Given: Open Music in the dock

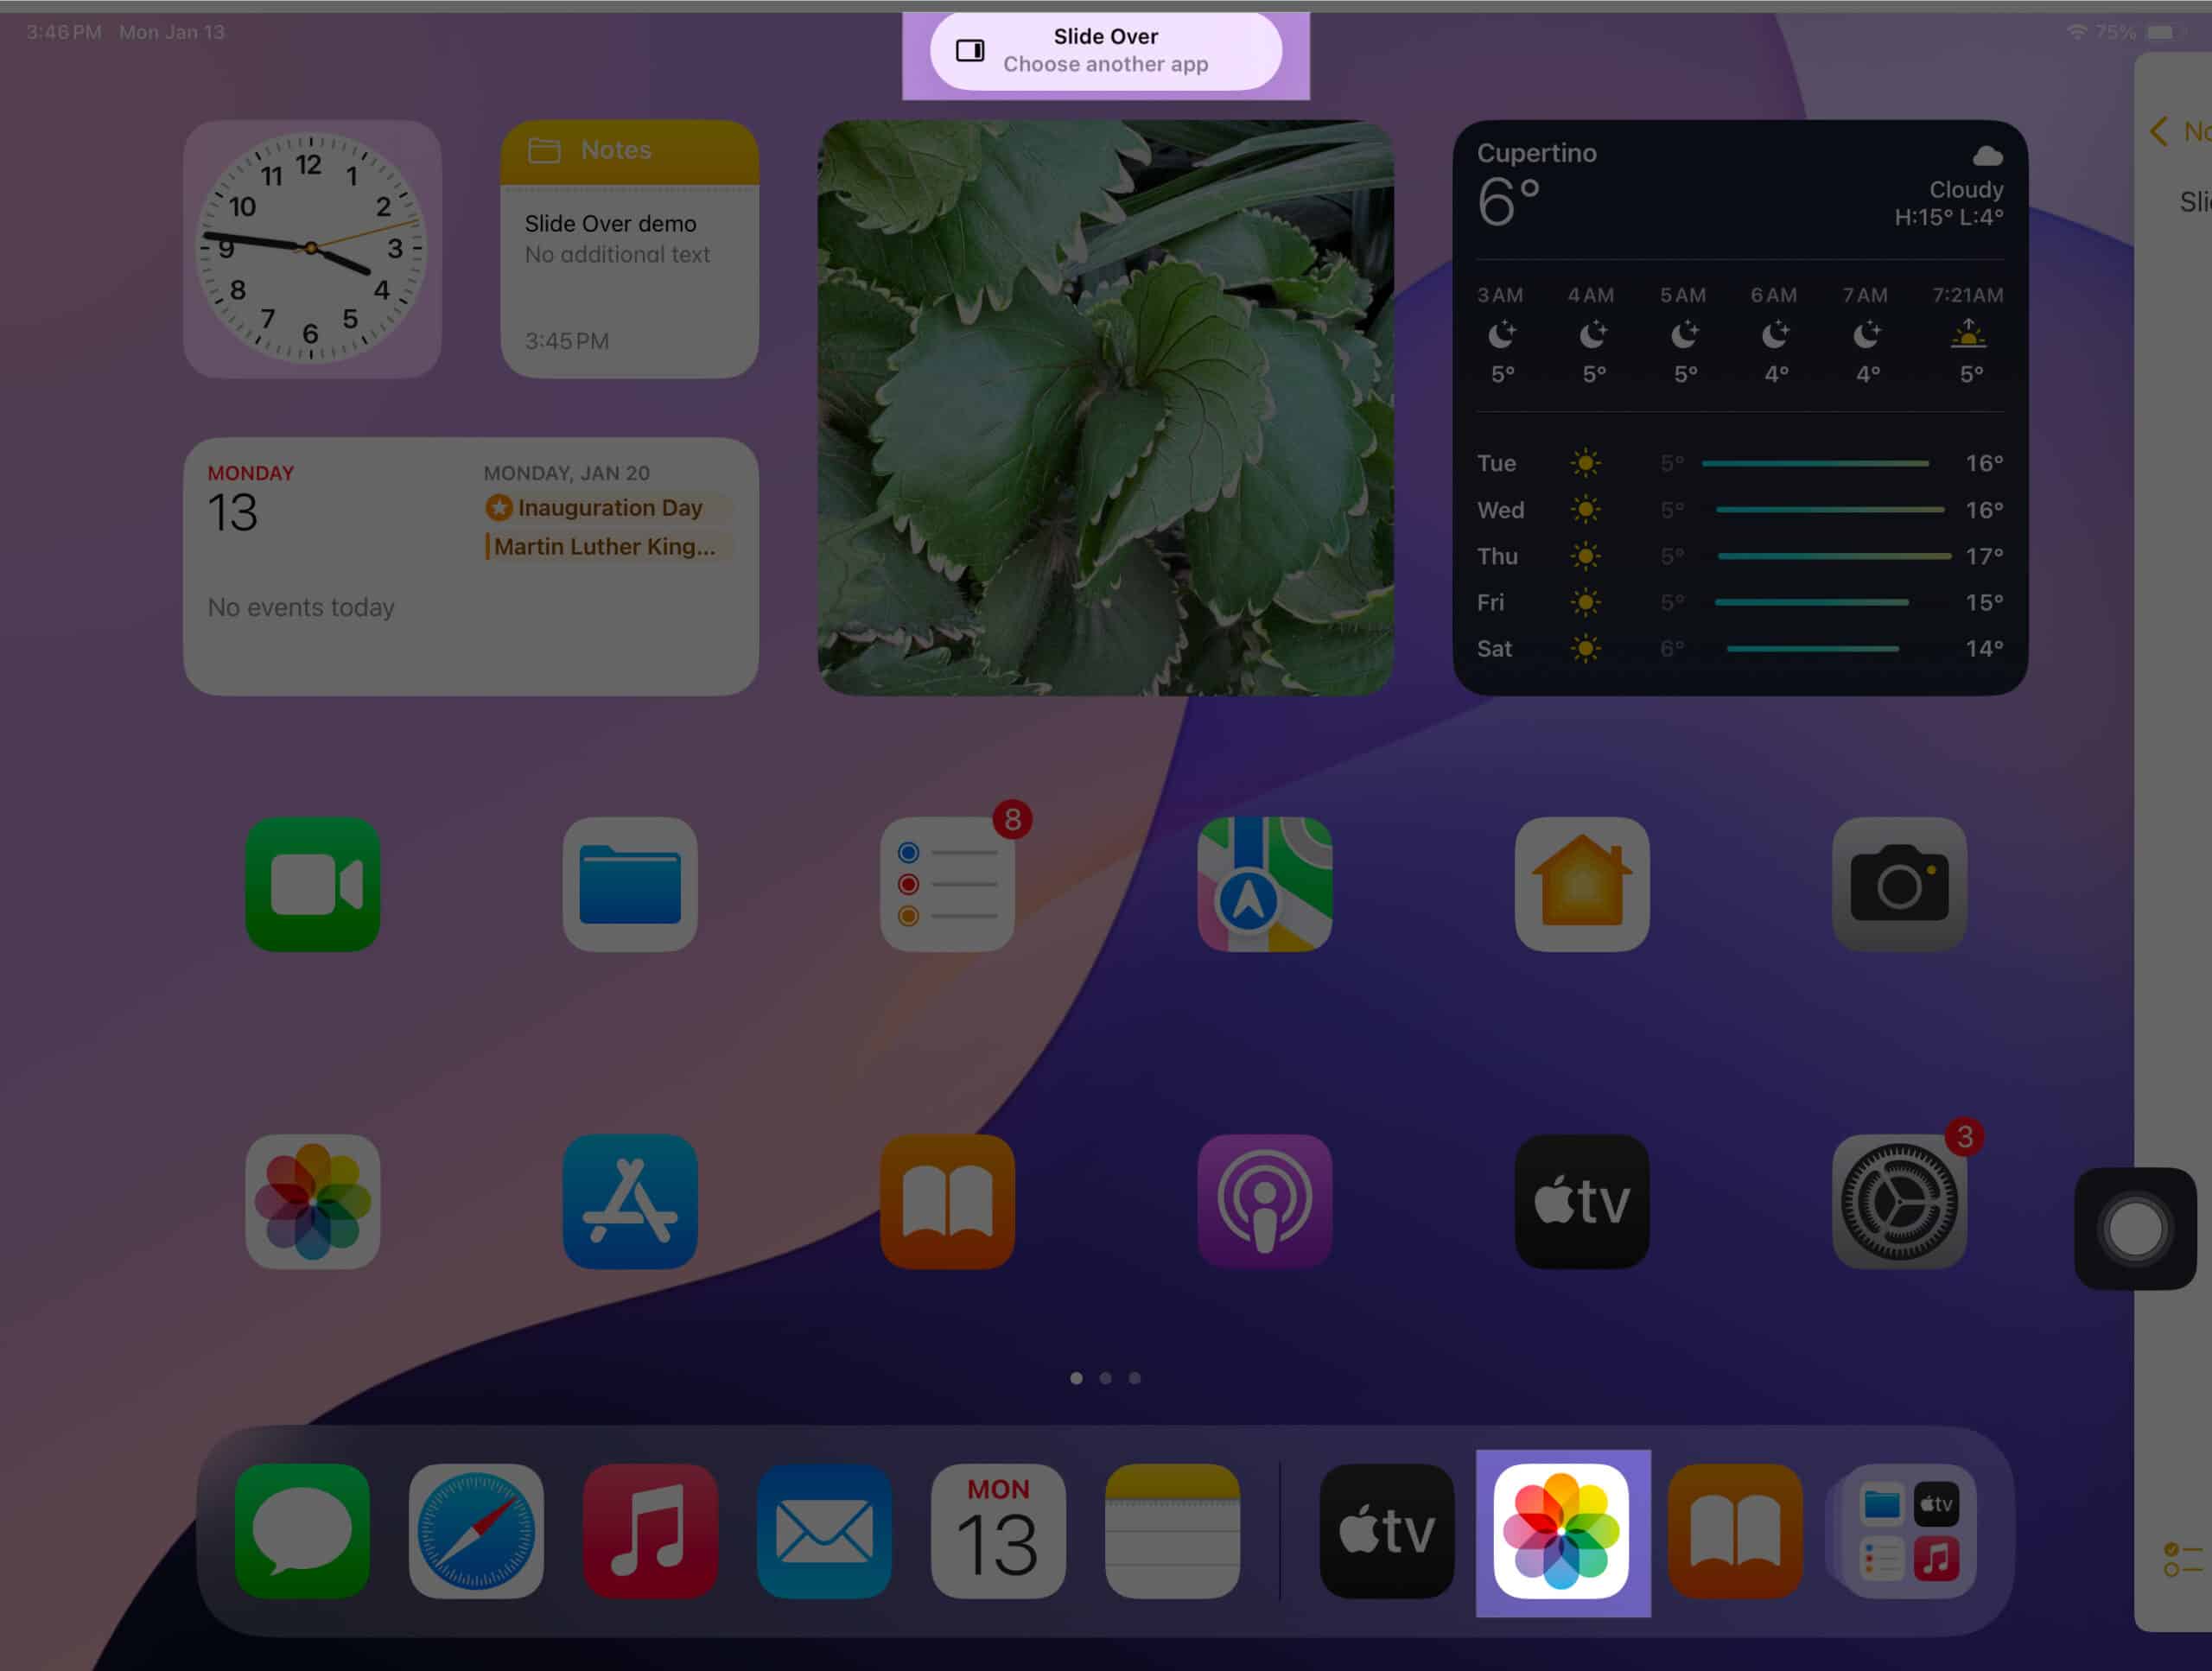Looking at the screenshot, I should pyautogui.click(x=650, y=1531).
